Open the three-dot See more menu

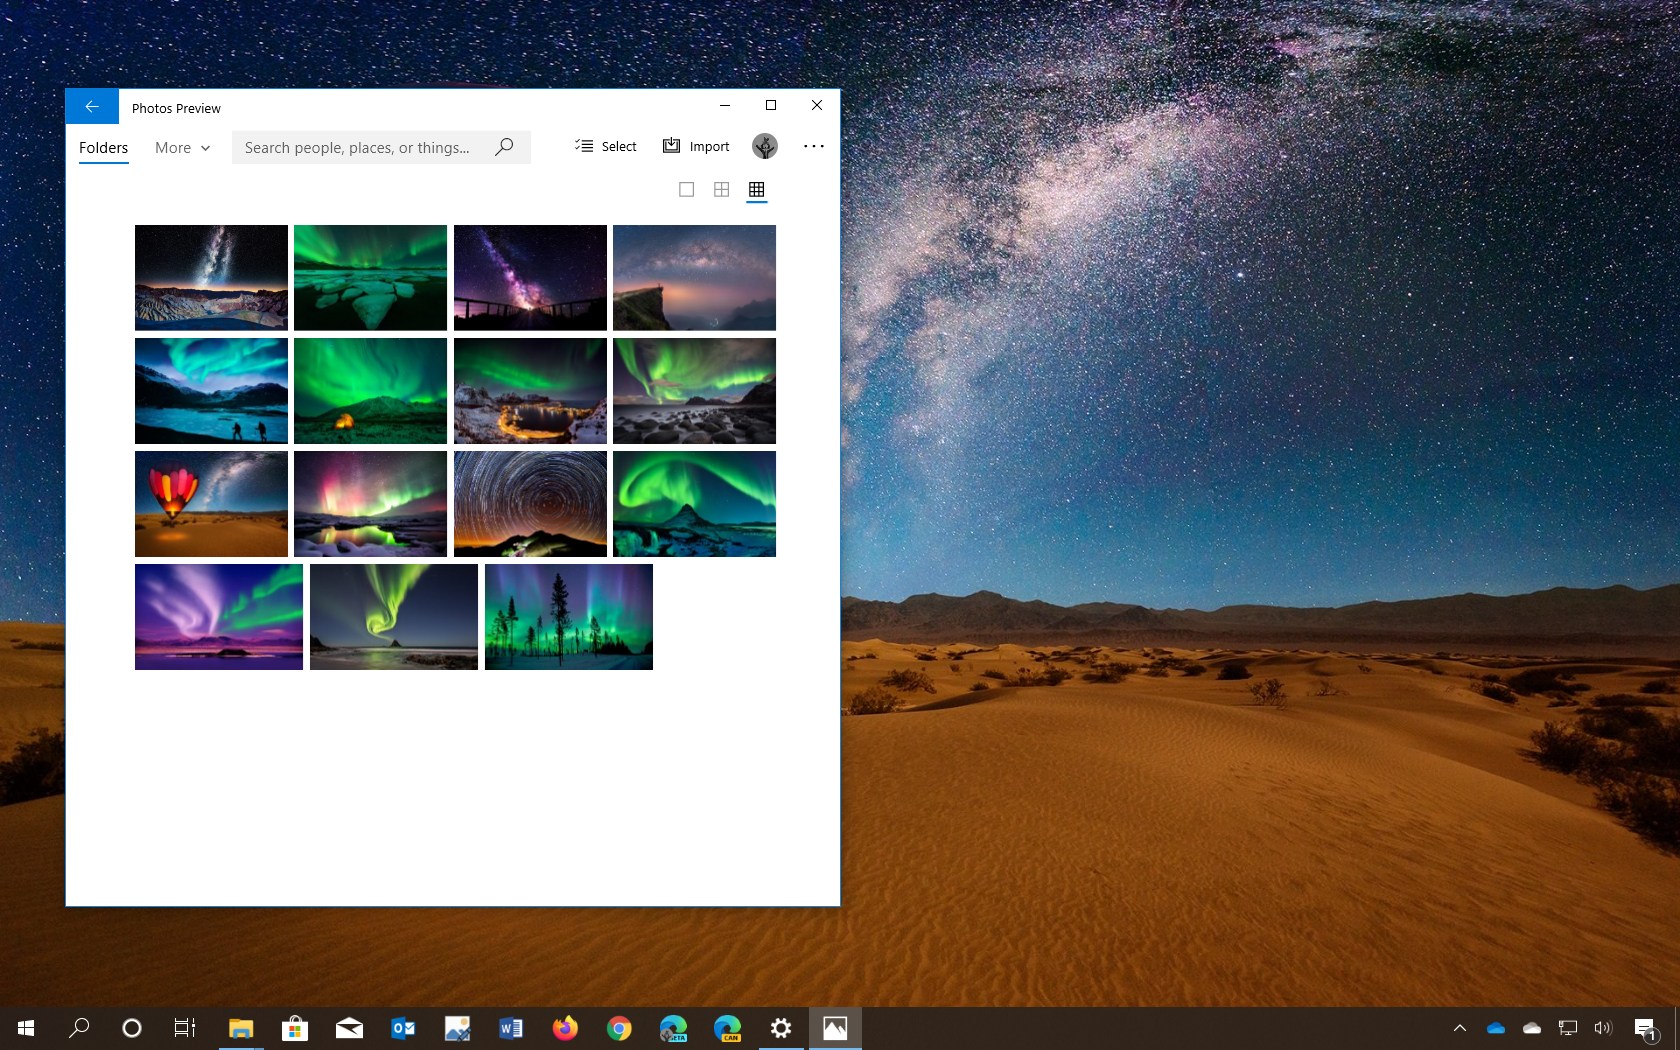(x=814, y=146)
